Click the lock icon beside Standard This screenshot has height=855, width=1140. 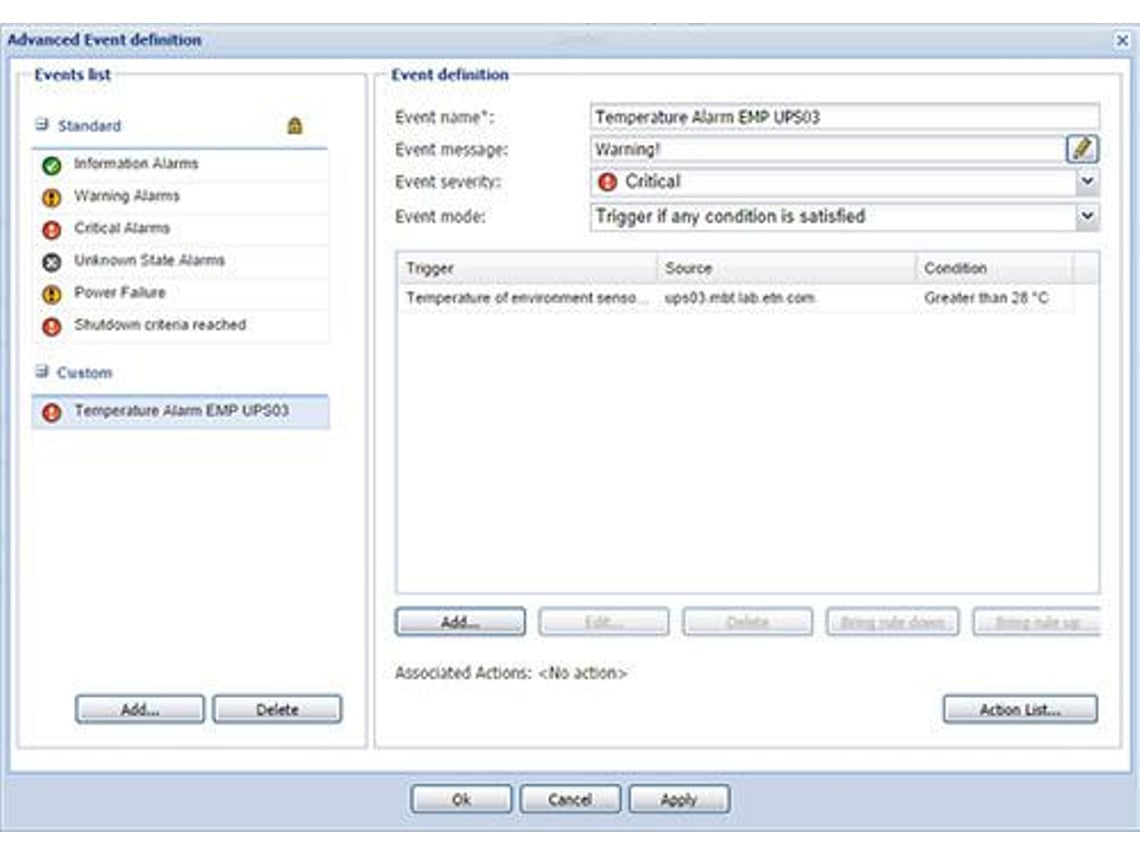294,126
